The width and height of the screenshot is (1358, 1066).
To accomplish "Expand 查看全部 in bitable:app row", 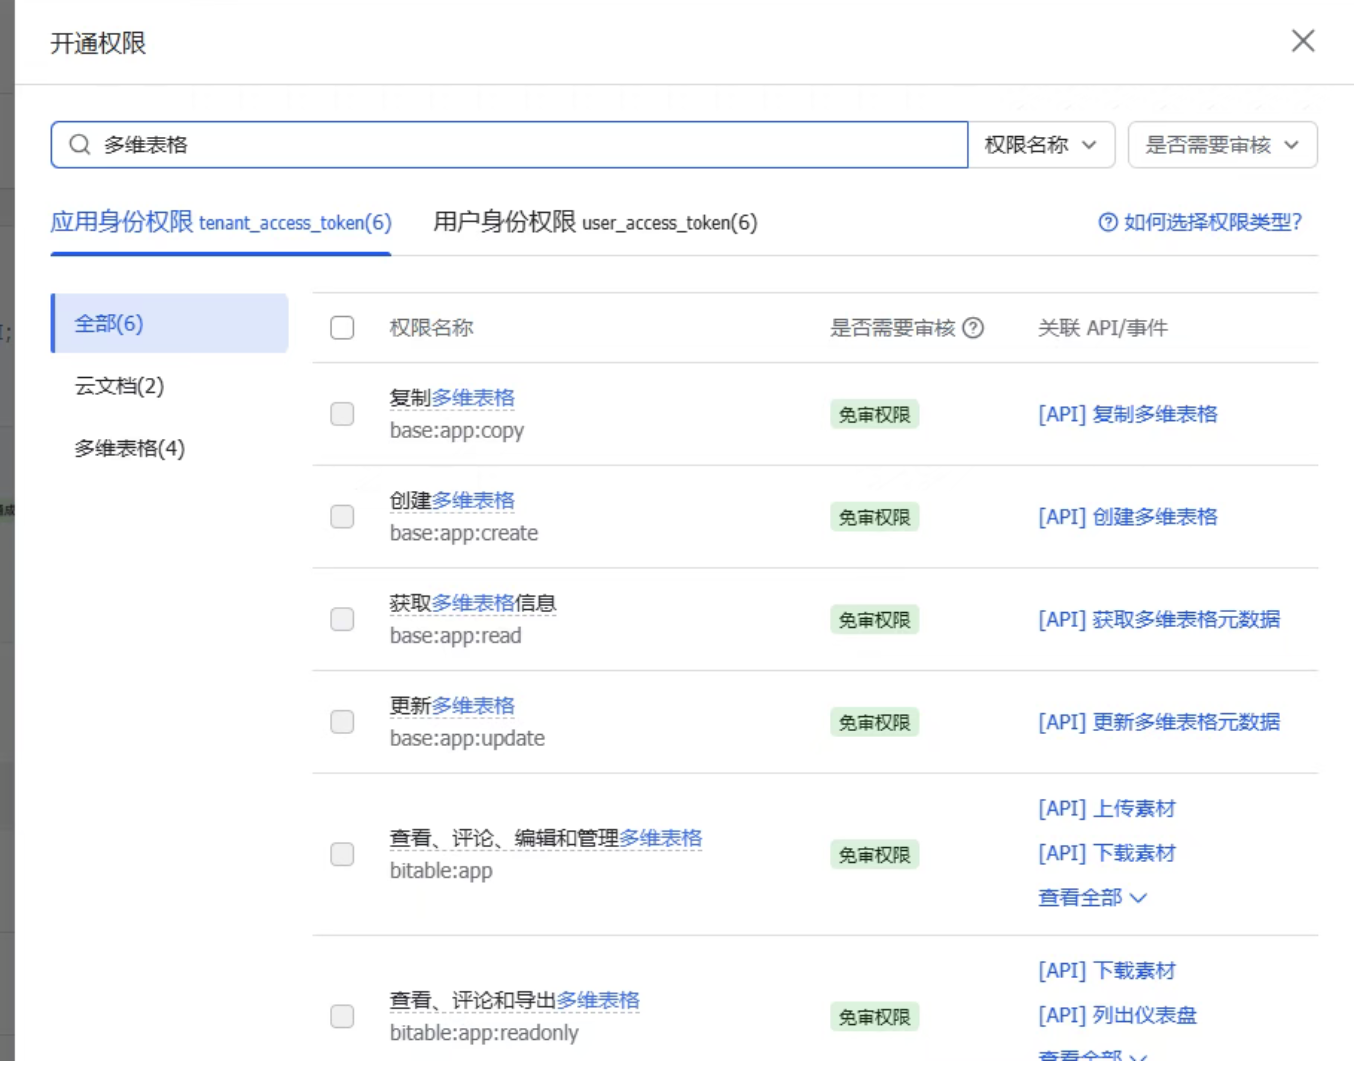I will pyautogui.click(x=1092, y=898).
